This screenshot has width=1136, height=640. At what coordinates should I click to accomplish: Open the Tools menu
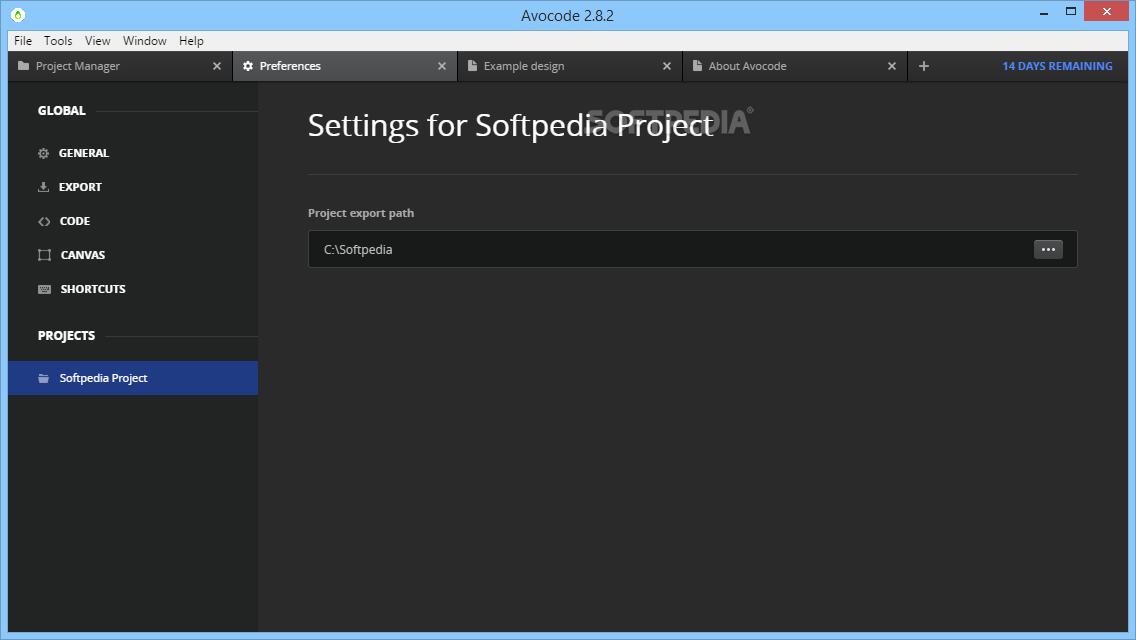coord(58,41)
